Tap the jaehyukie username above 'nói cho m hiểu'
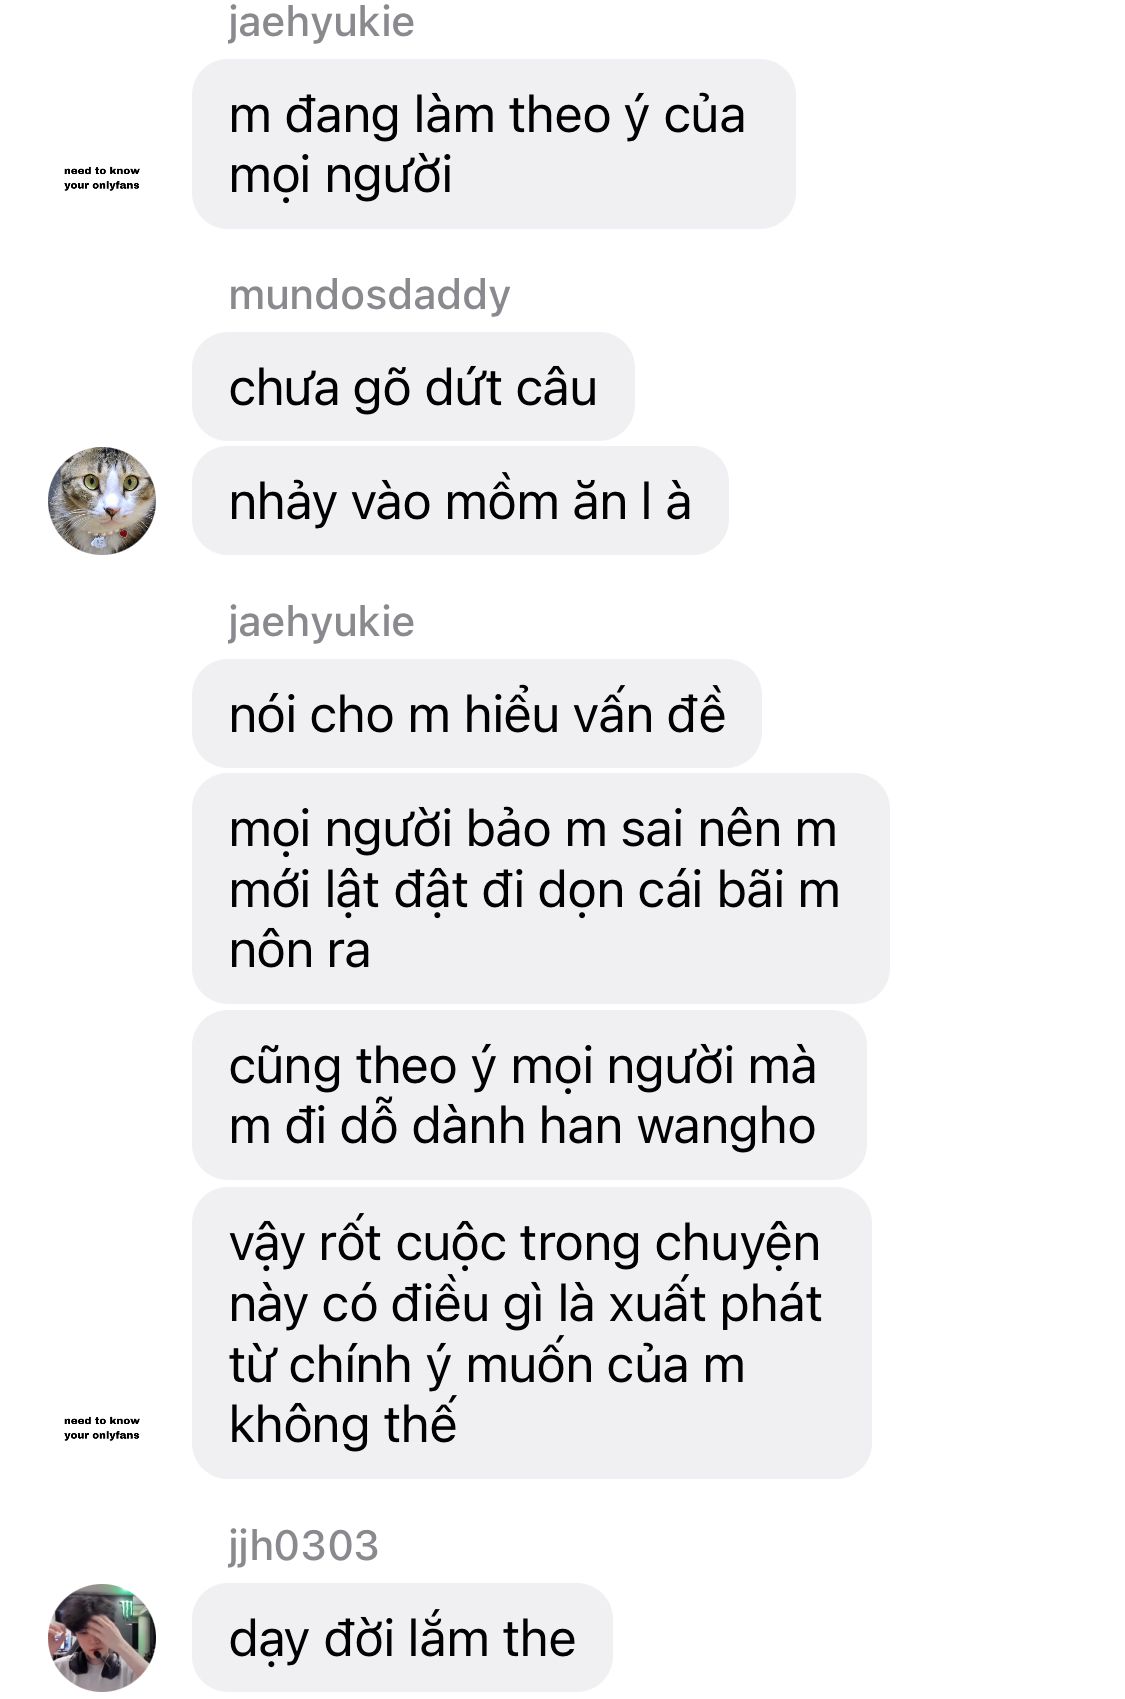This screenshot has height=1699, width=1125. [321, 622]
